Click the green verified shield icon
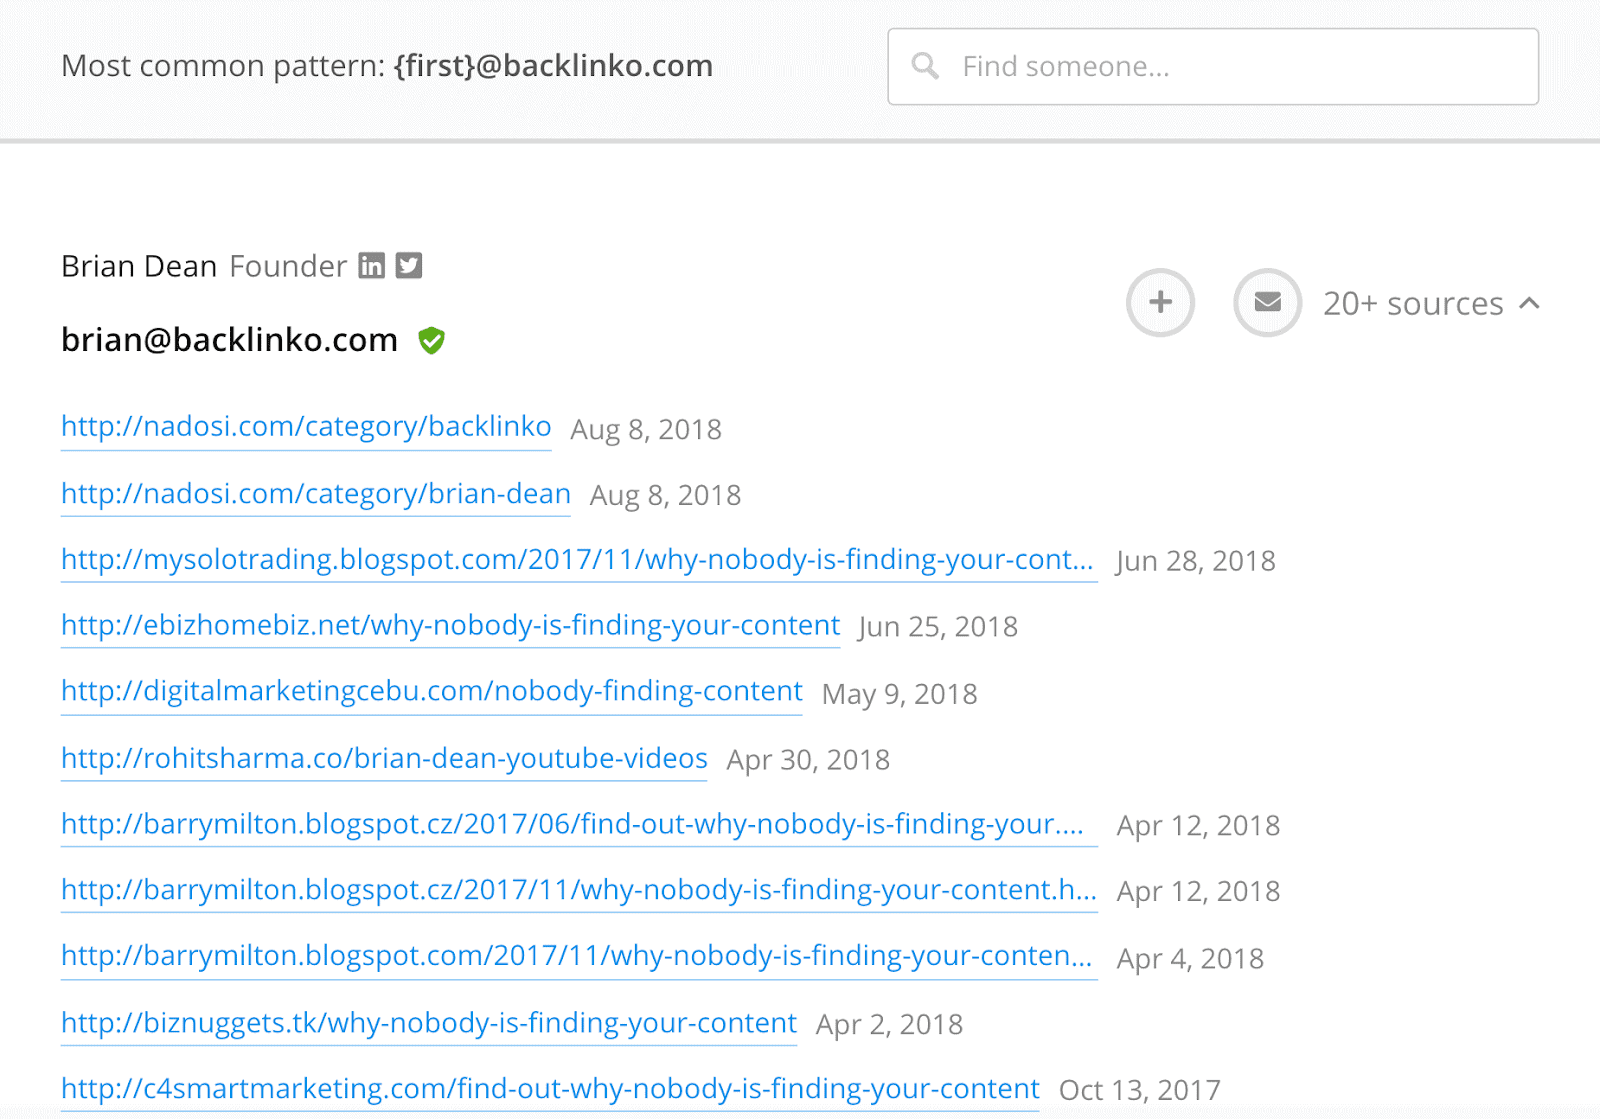Viewport: 1600px width, 1119px height. pyautogui.click(x=431, y=341)
